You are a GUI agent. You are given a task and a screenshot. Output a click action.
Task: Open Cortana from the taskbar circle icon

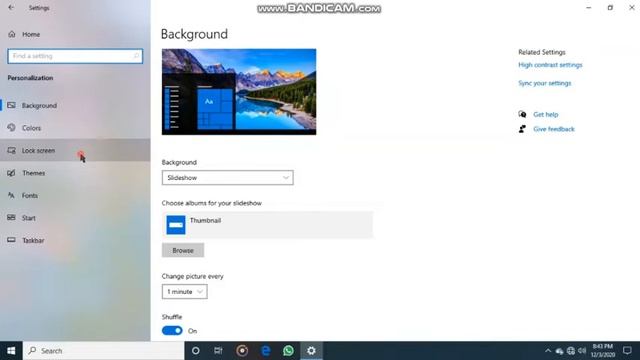(x=196, y=351)
